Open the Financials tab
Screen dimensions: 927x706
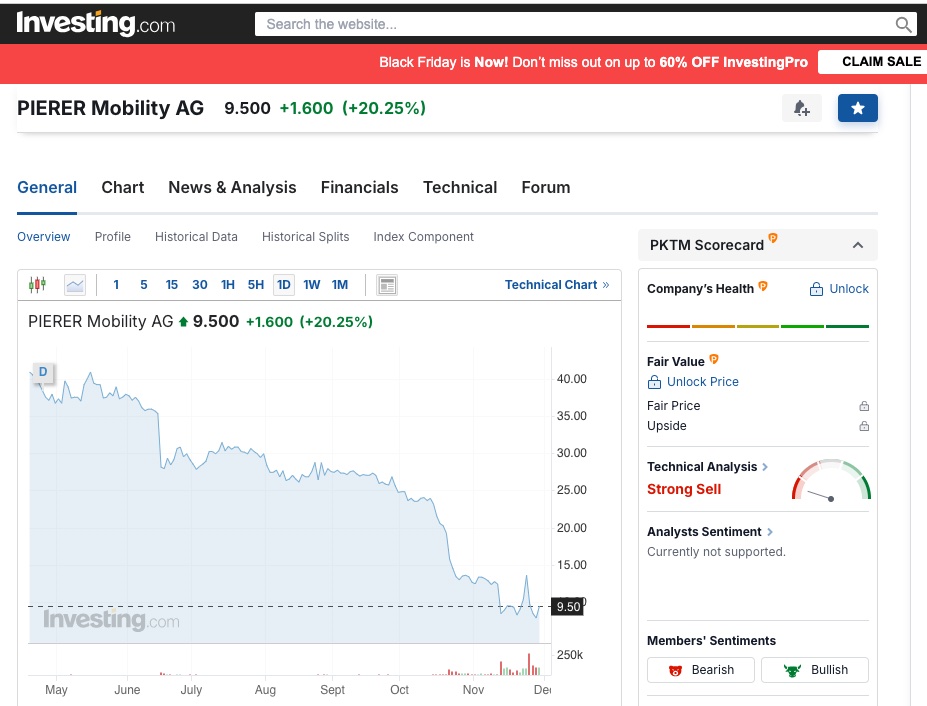pyautogui.click(x=359, y=187)
